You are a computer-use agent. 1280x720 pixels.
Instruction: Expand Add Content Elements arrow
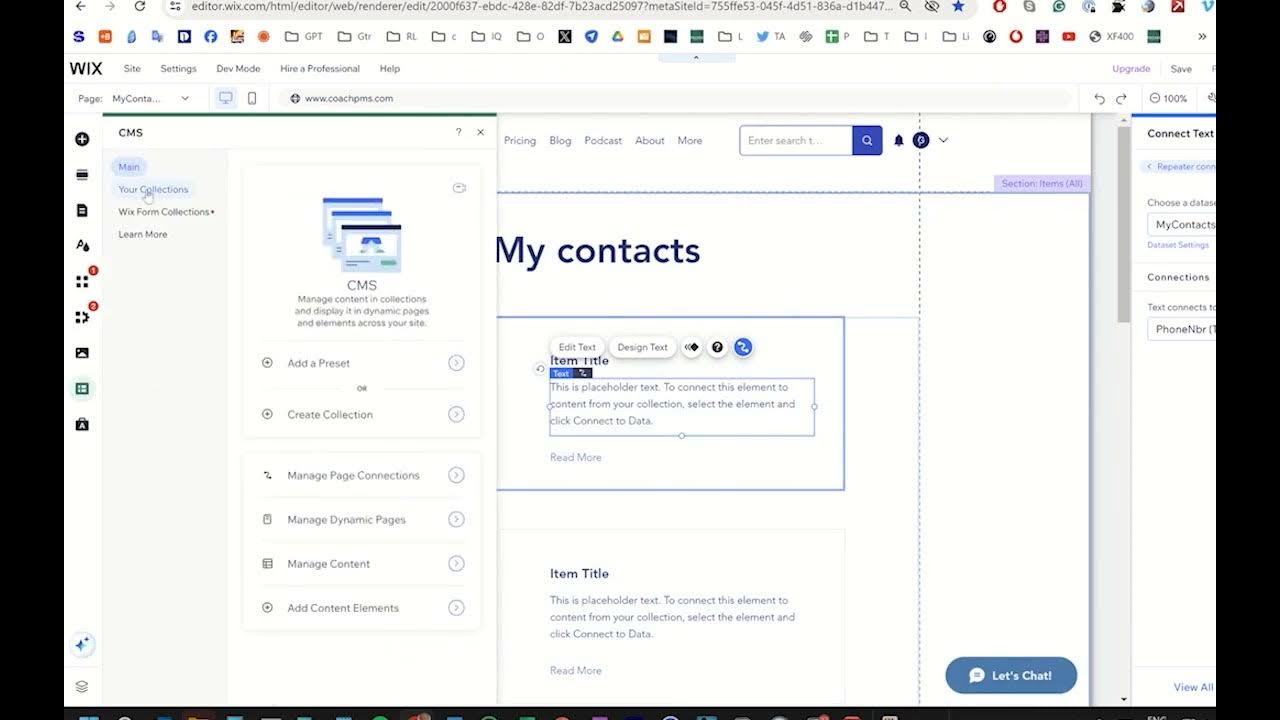click(456, 608)
